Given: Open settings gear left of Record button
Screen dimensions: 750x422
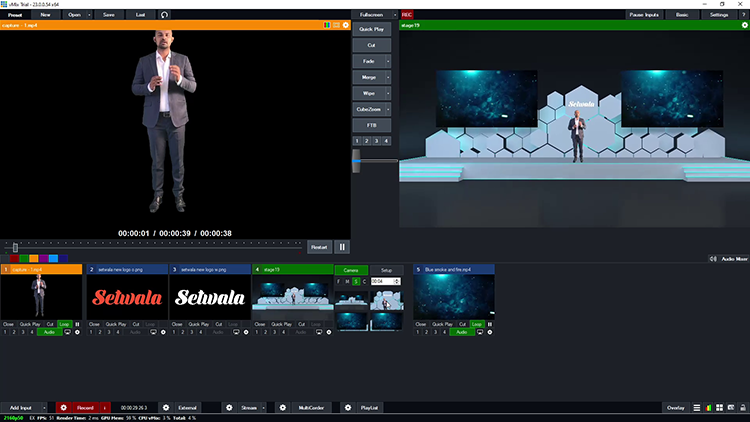Looking at the screenshot, I should point(62,408).
